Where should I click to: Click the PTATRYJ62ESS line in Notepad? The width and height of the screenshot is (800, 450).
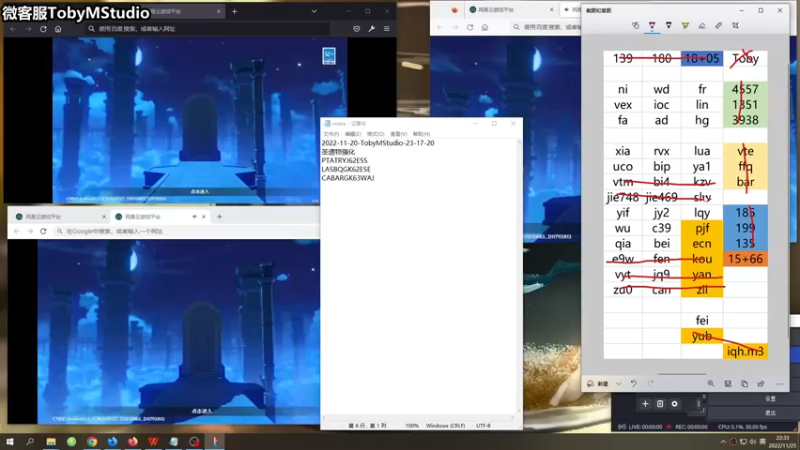point(344,160)
